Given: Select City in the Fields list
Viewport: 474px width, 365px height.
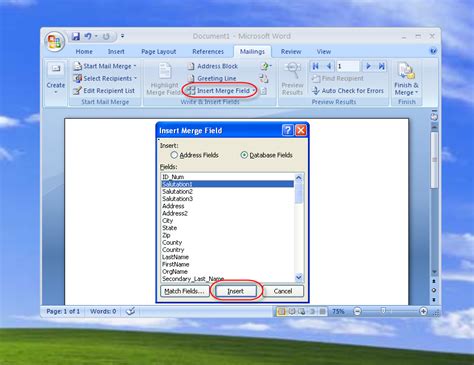Looking at the screenshot, I should tap(228, 221).
